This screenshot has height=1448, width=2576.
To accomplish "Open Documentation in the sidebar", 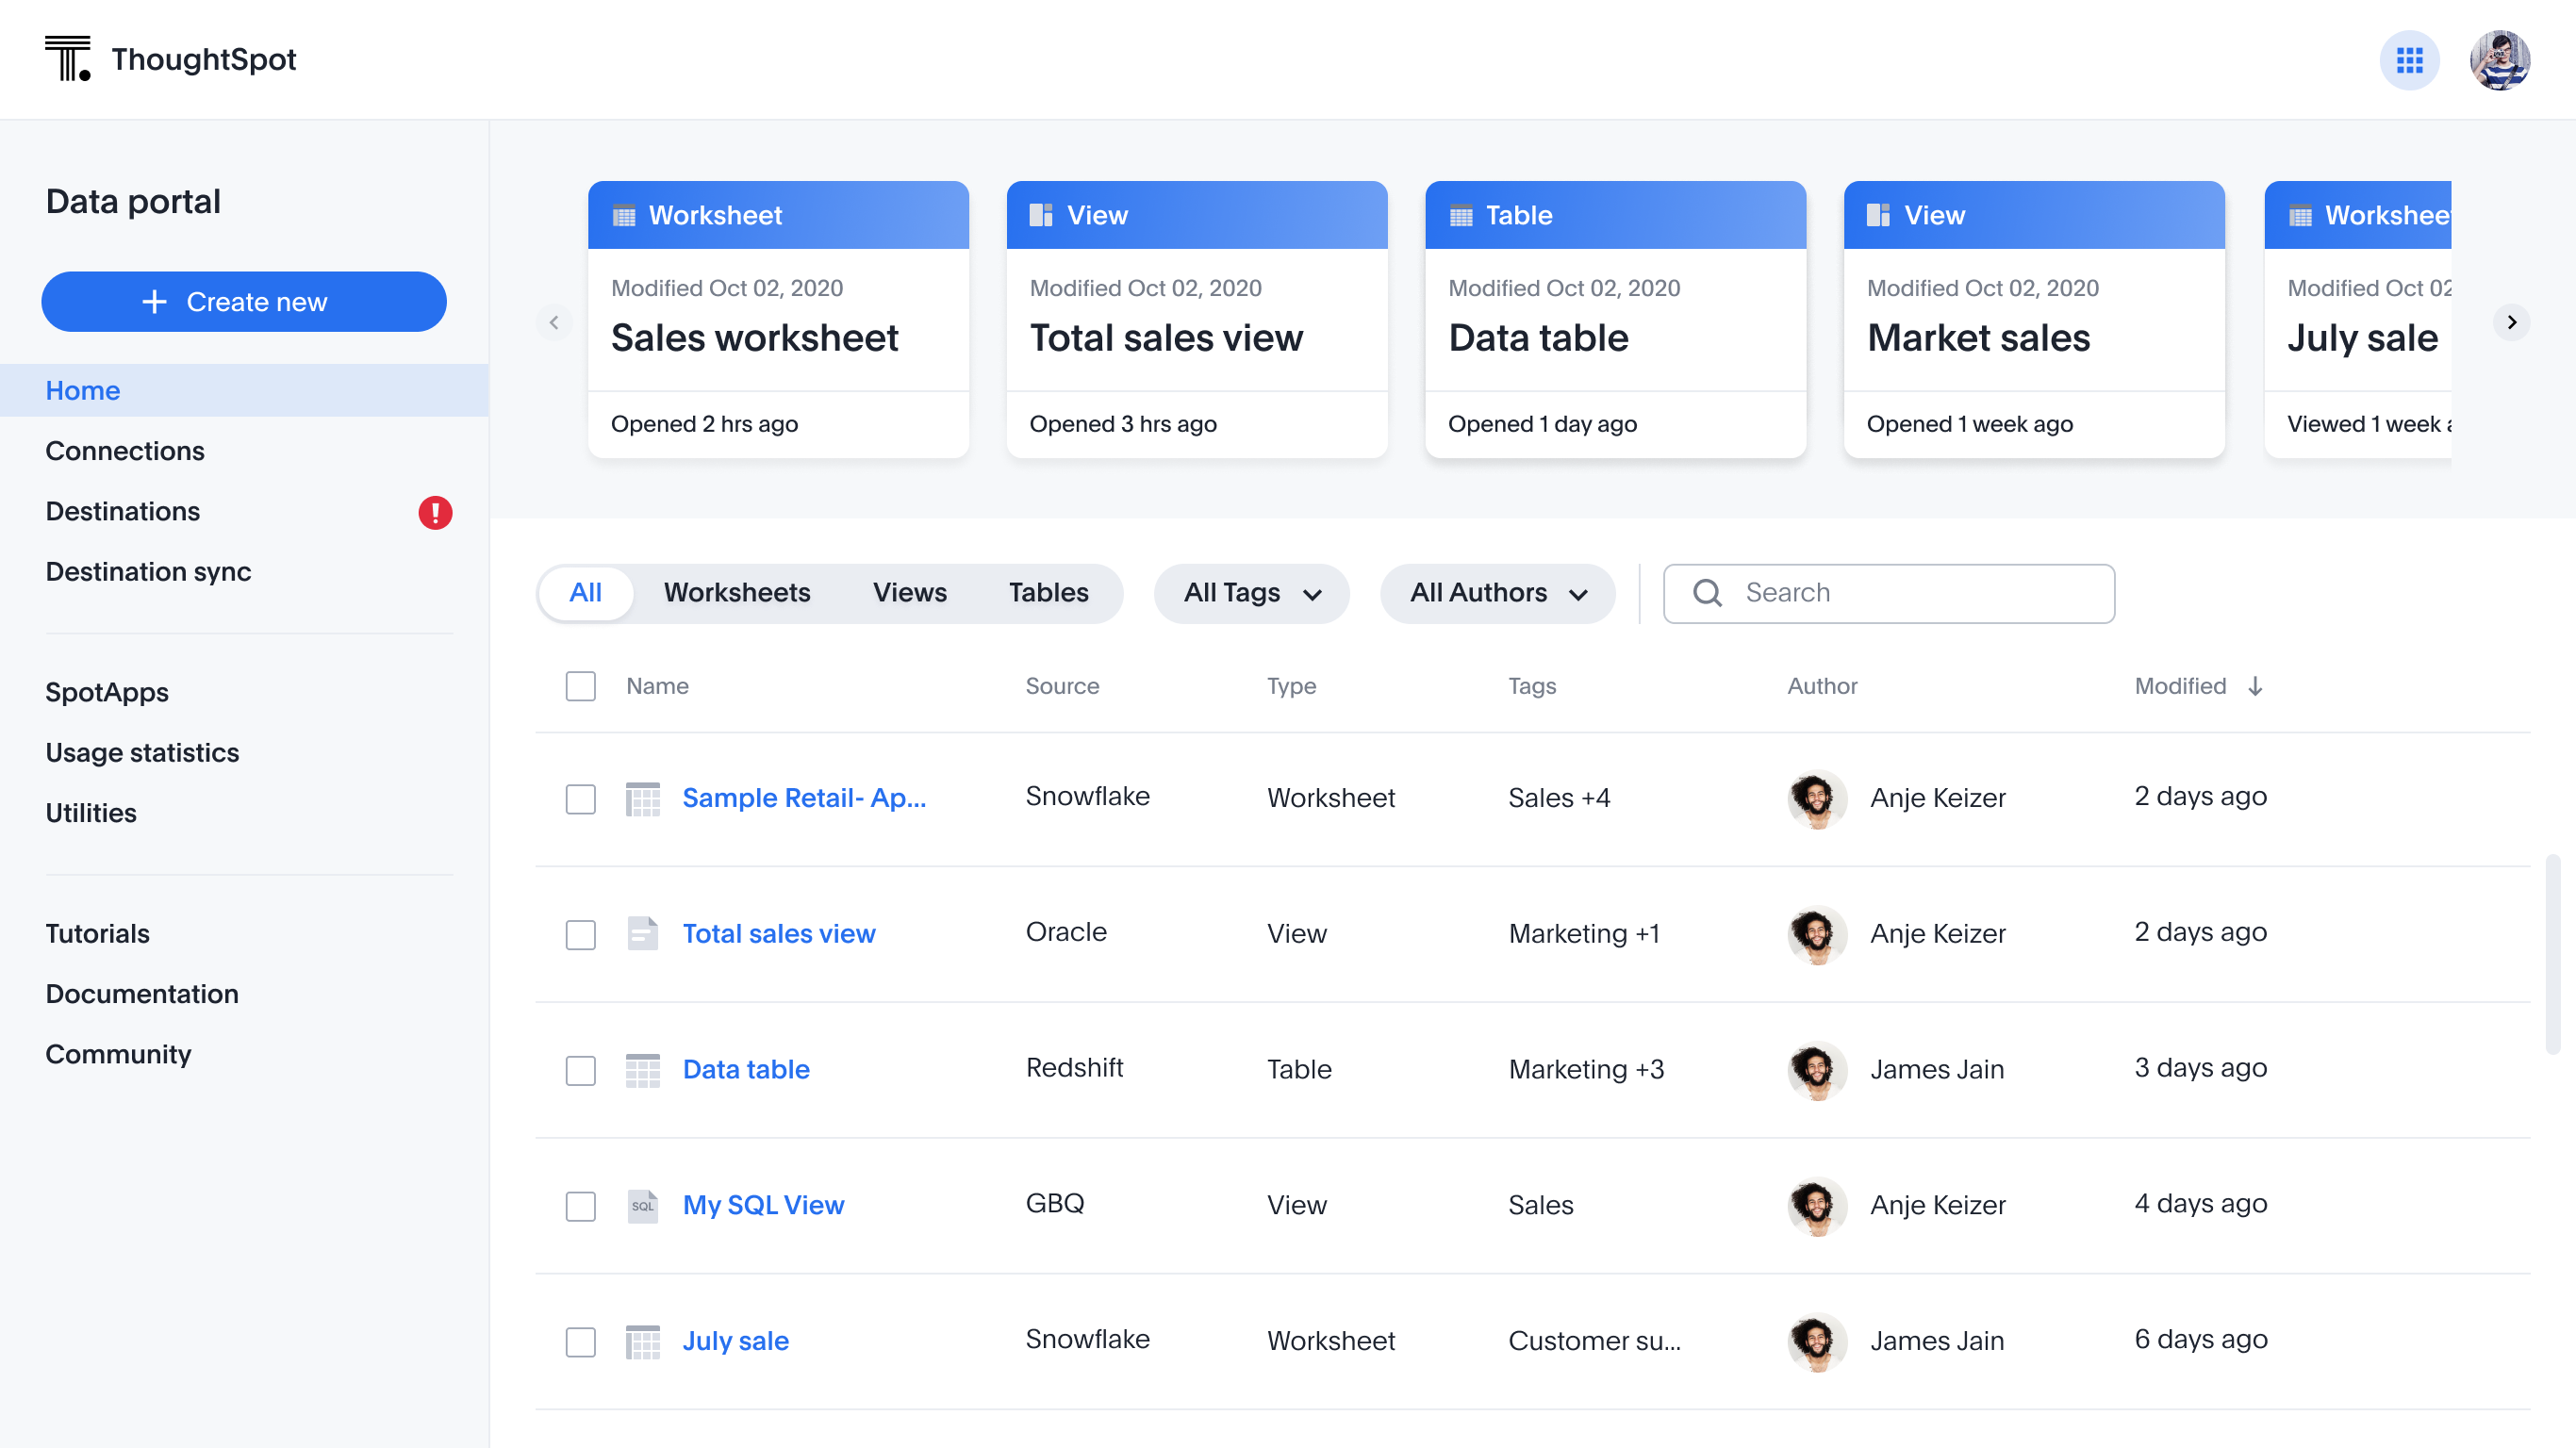I will coord(142,994).
